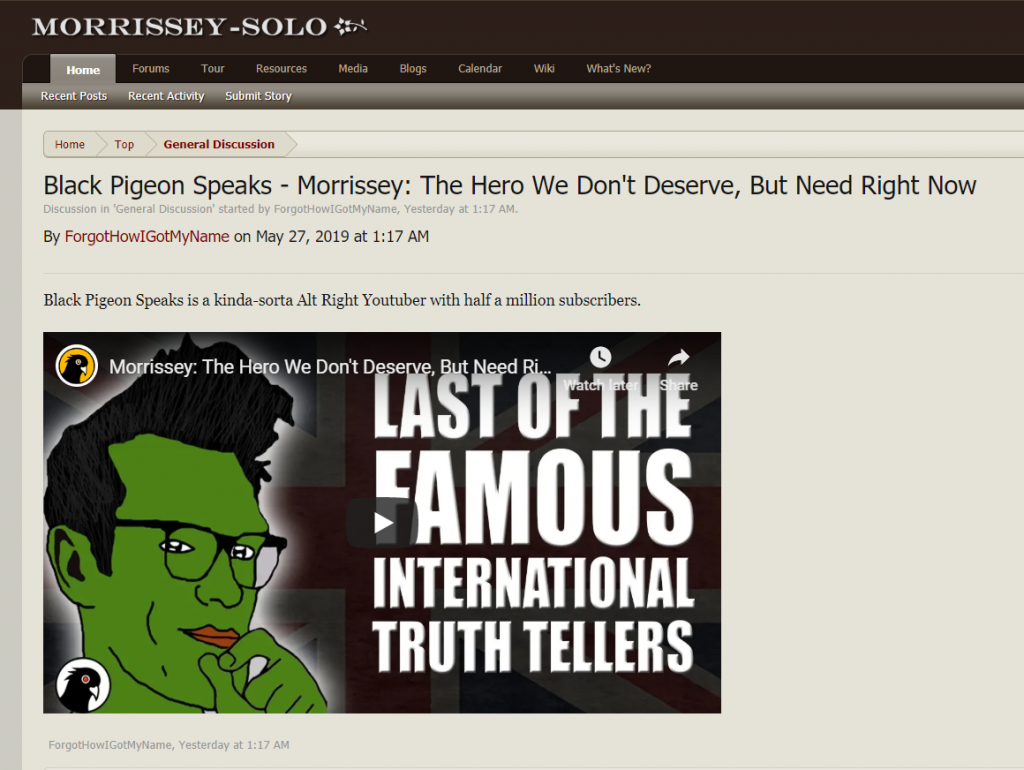1024x770 pixels.
Task: Open the Calendar navigation tab
Action: pos(480,69)
